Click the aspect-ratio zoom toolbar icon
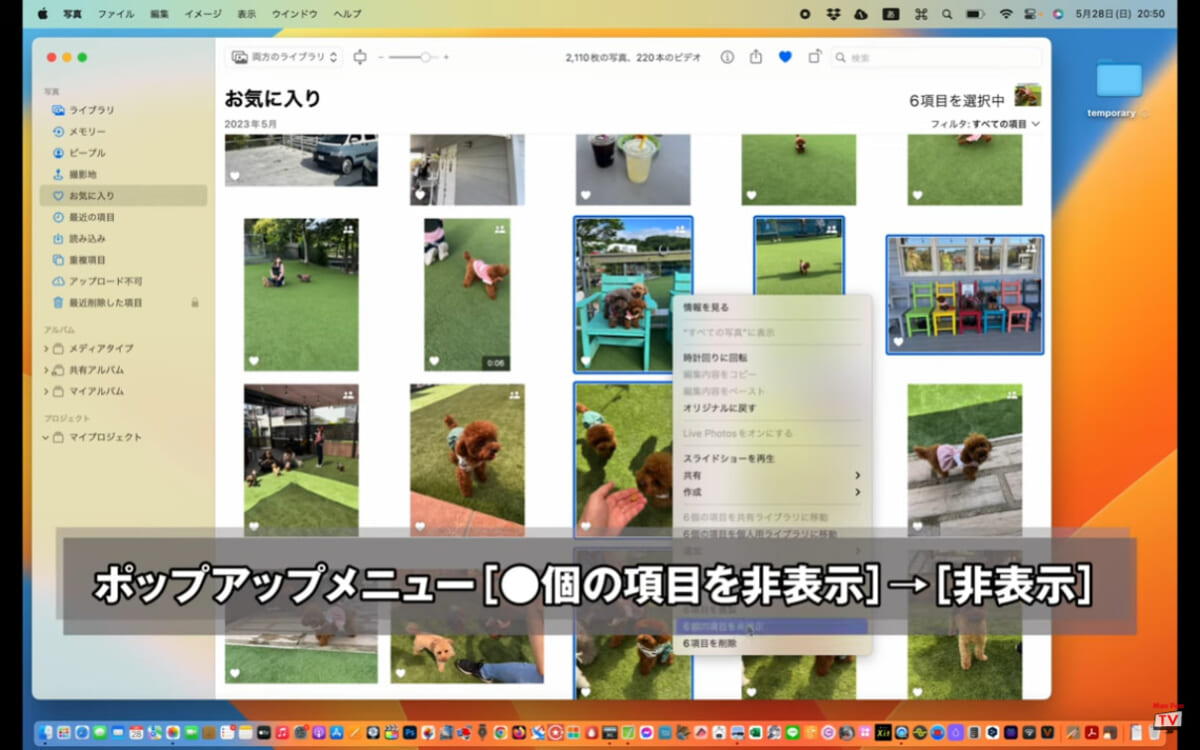Viewport: 1200px width, 750px height. [x=360, y=57]
